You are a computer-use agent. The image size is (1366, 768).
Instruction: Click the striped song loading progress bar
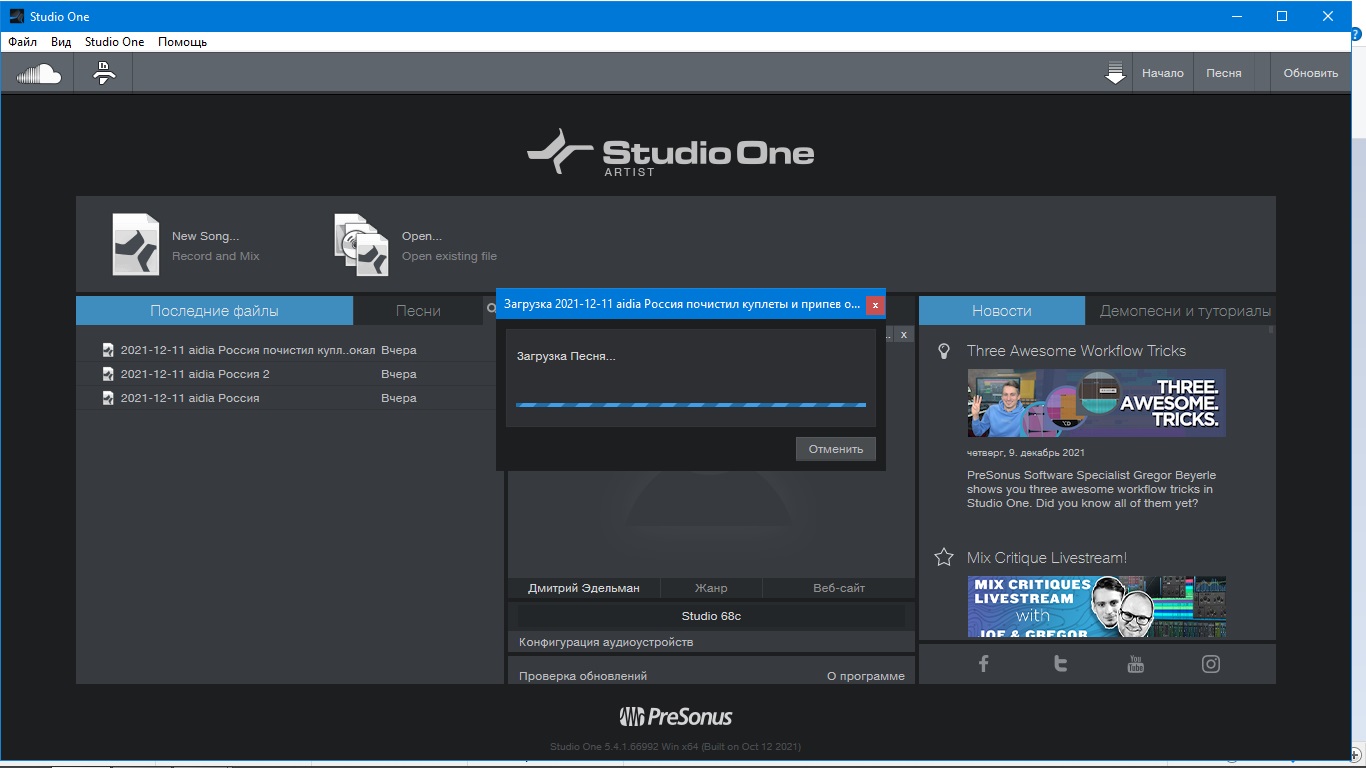(691, 405)
